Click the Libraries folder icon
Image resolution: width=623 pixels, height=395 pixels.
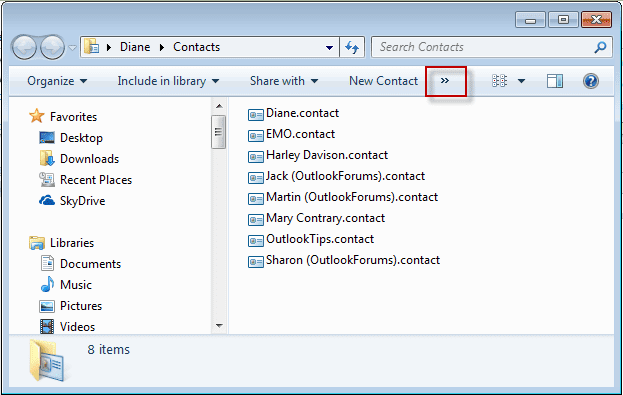coord(37,243)
